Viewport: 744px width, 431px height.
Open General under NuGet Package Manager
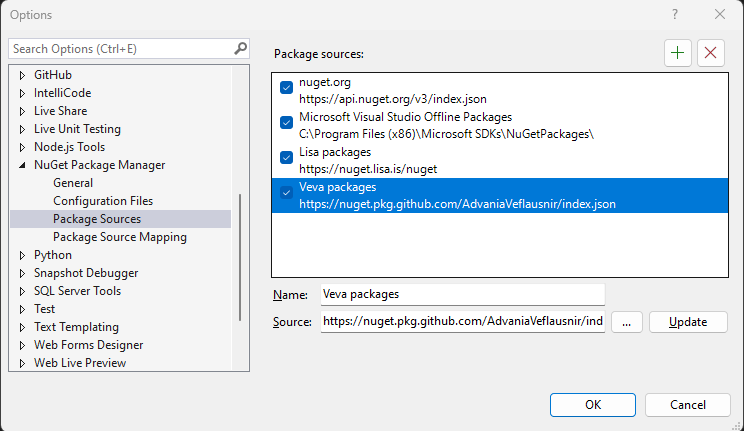pos(73,183)
